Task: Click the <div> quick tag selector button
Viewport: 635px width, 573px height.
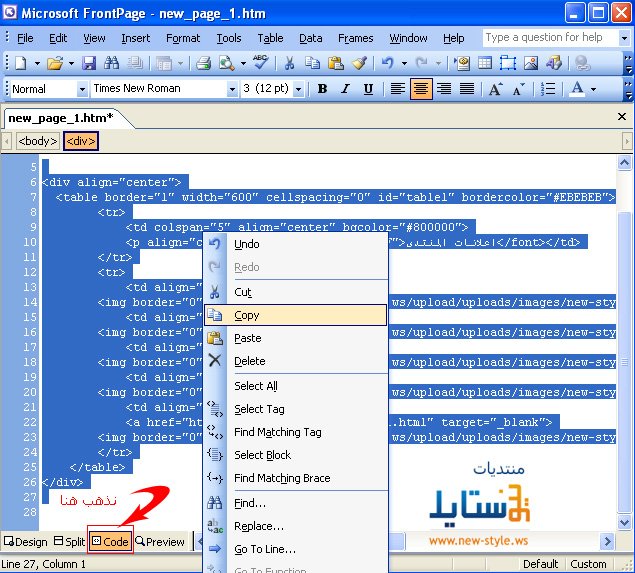Action: [x=81, y=141]
